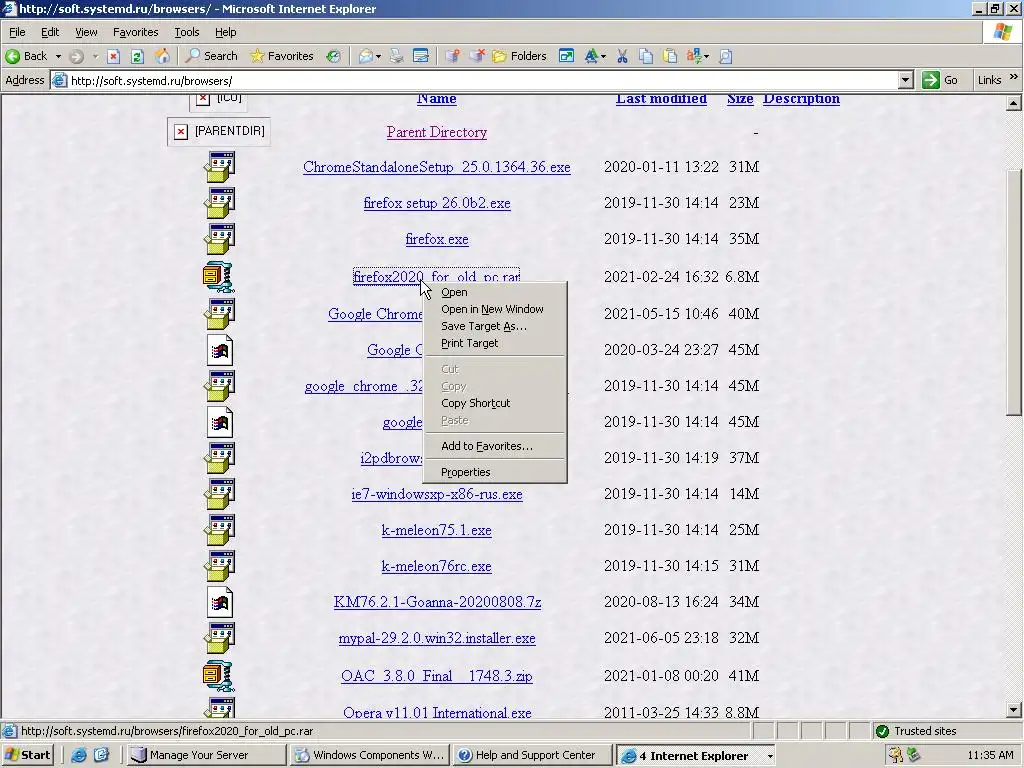The height and width of the screenshot is (768, 1024).
Task: Open the History clock icon
Action: [333, 56]
